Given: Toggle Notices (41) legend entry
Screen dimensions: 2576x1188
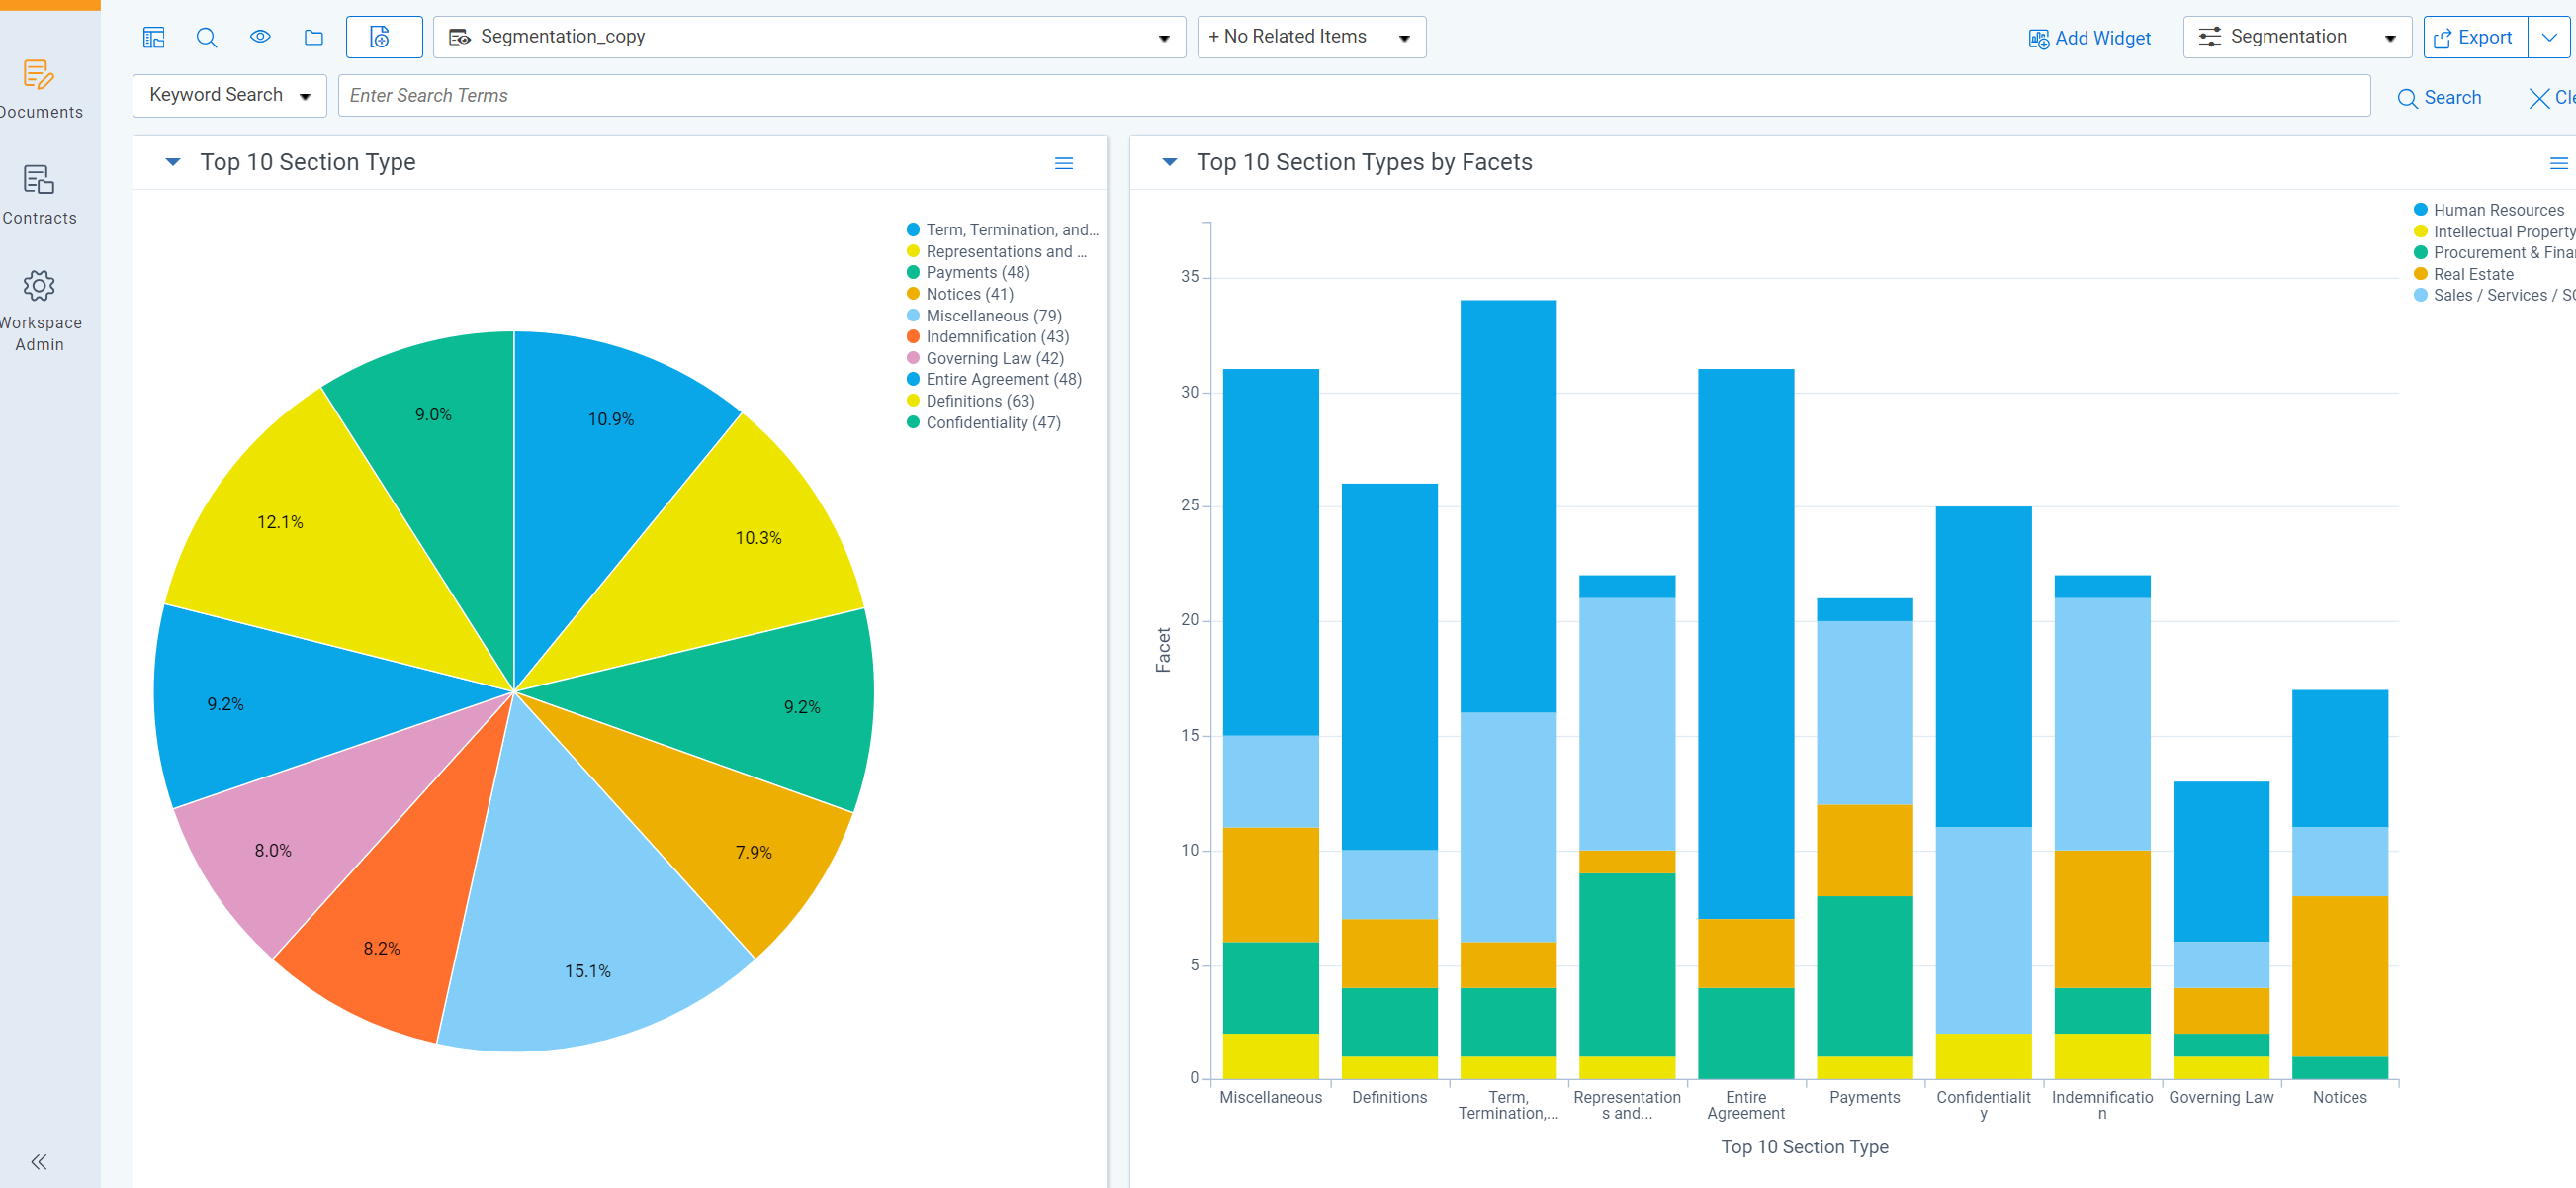Looking at the screenshot, I should 960,294.
